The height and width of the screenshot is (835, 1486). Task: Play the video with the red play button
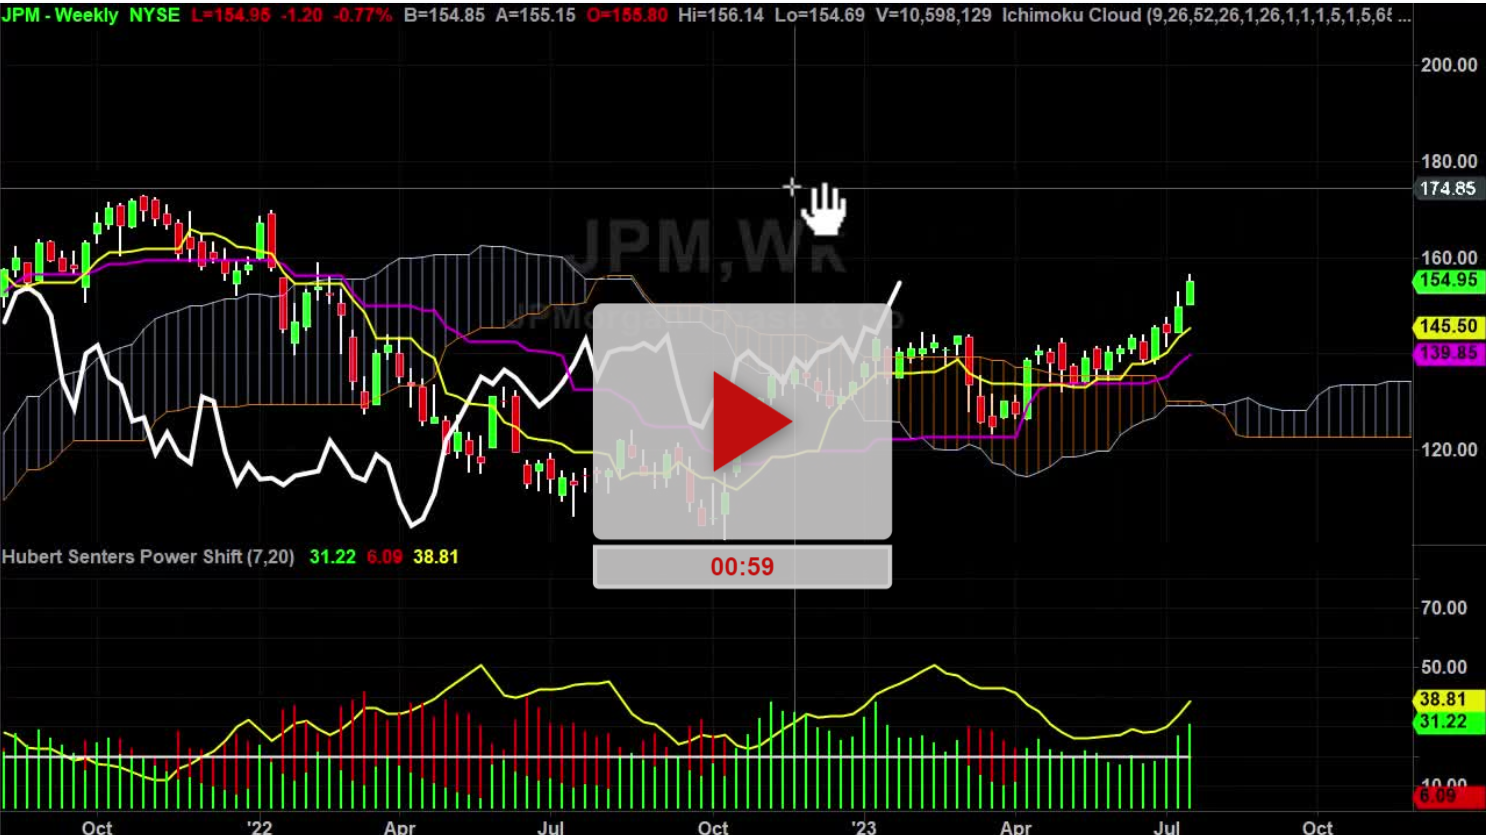751,423
